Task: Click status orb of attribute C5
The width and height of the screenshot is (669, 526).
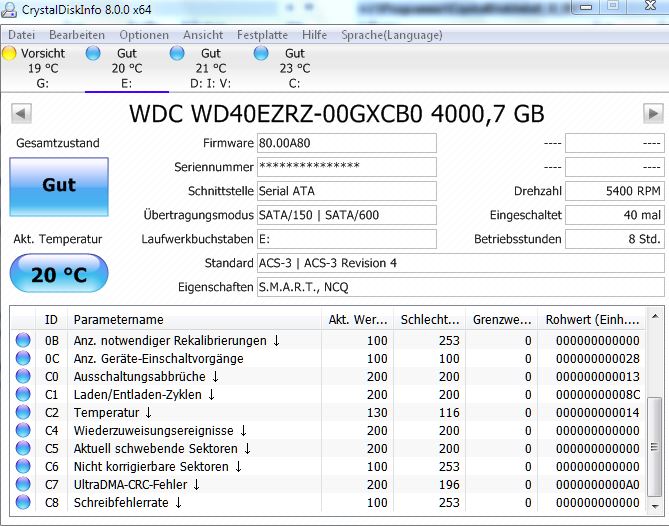Action: [x=23, y=448]
